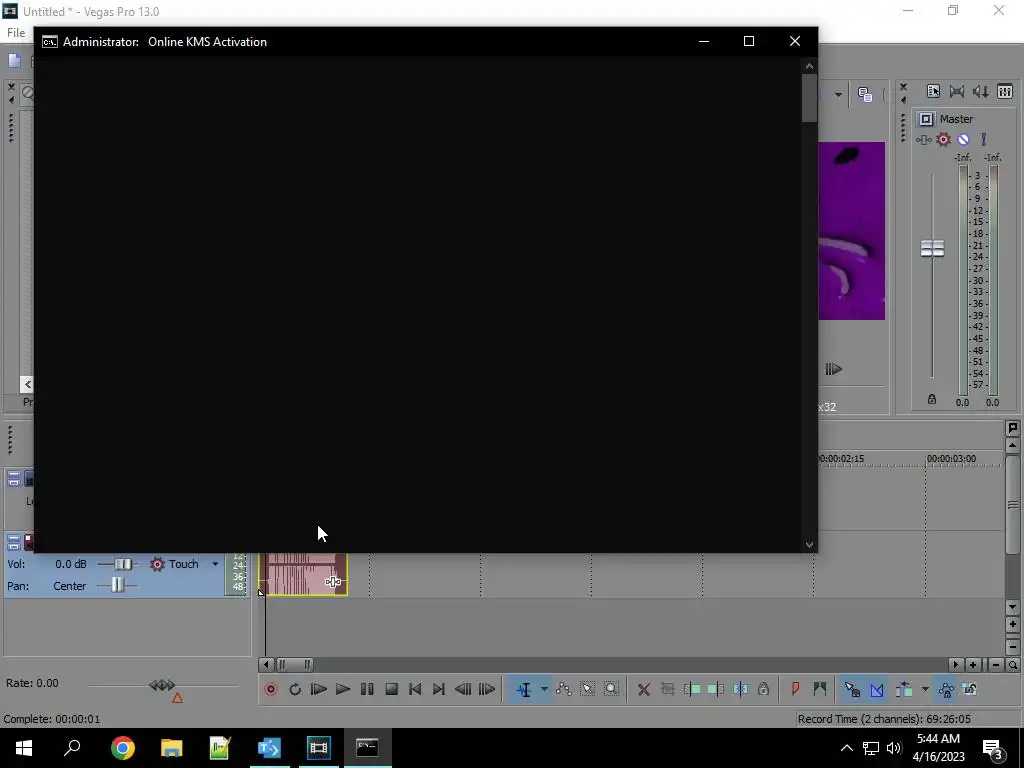Toggle Master bus Mute icon
Image resolution: width=1024 pixels, height=768 pixels.
coord(963,139)
